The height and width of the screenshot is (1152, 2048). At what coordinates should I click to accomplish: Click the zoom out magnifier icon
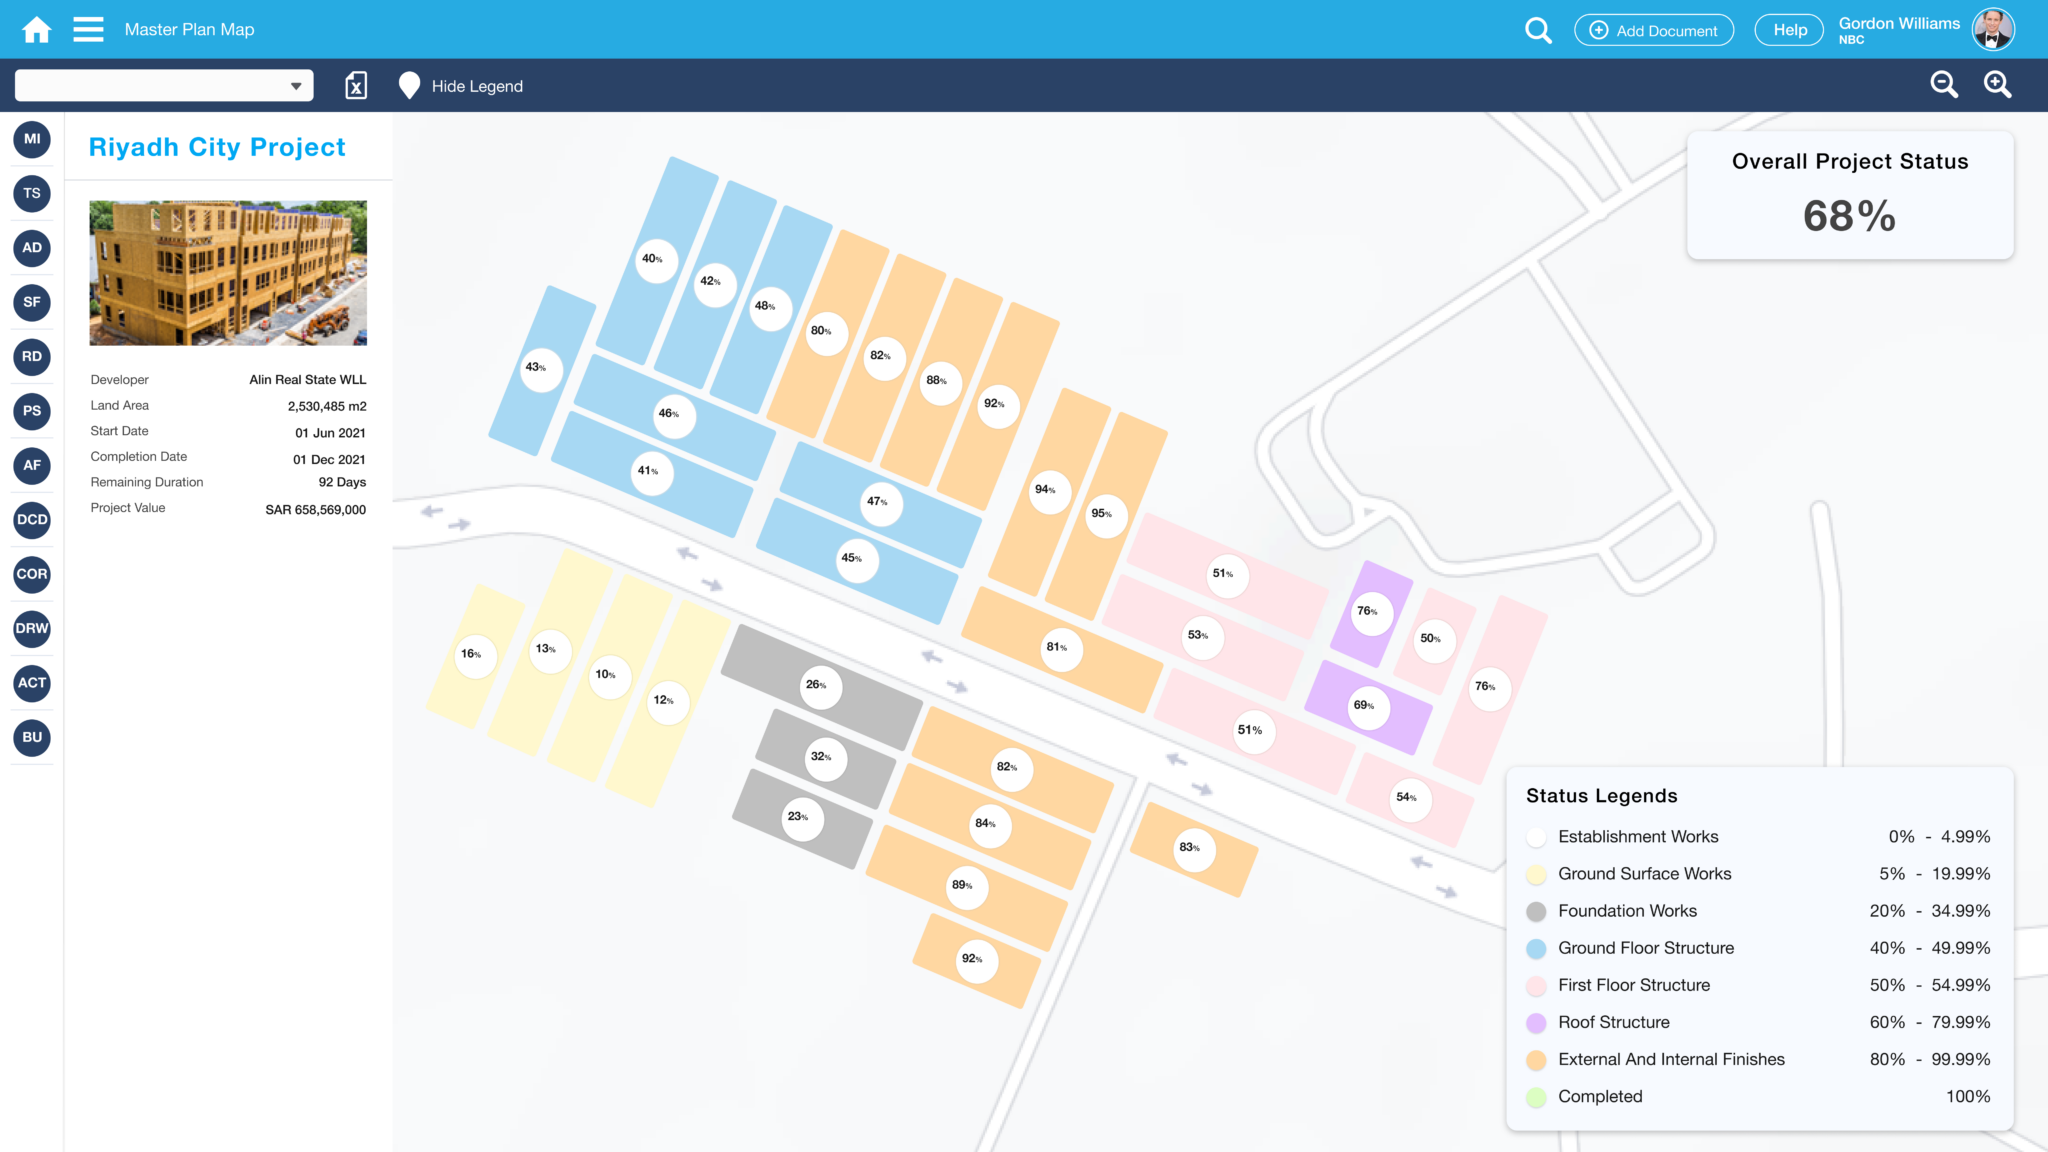[1943, 84]
